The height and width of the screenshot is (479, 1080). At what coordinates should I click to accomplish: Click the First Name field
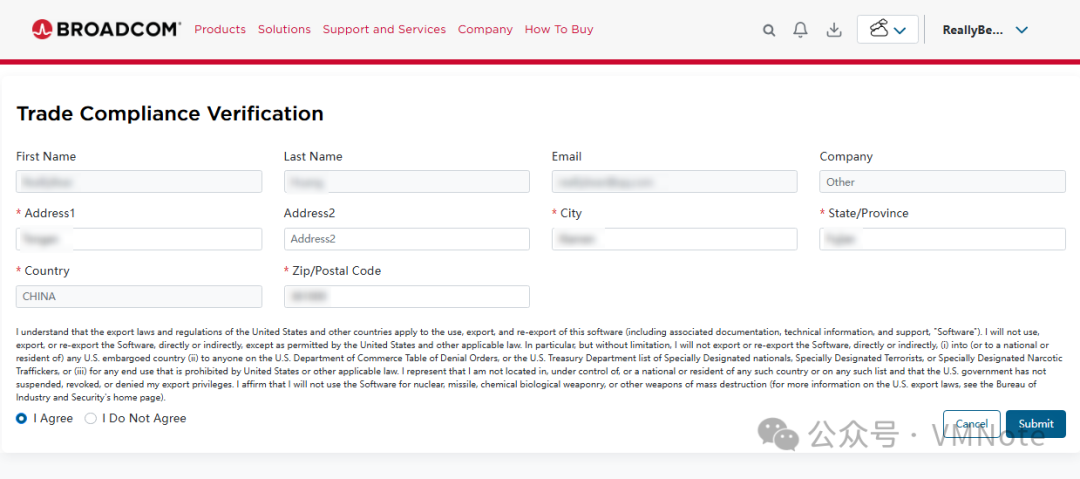click(x=138, y=182)
